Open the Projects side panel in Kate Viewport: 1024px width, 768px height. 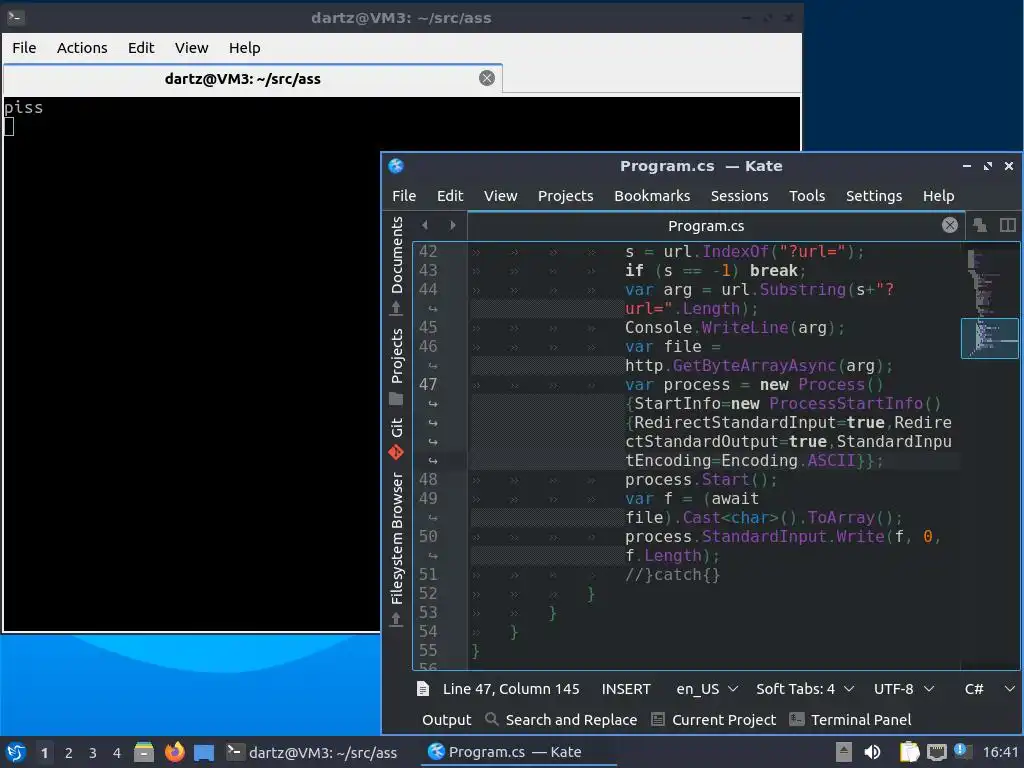tap(396, 366)
